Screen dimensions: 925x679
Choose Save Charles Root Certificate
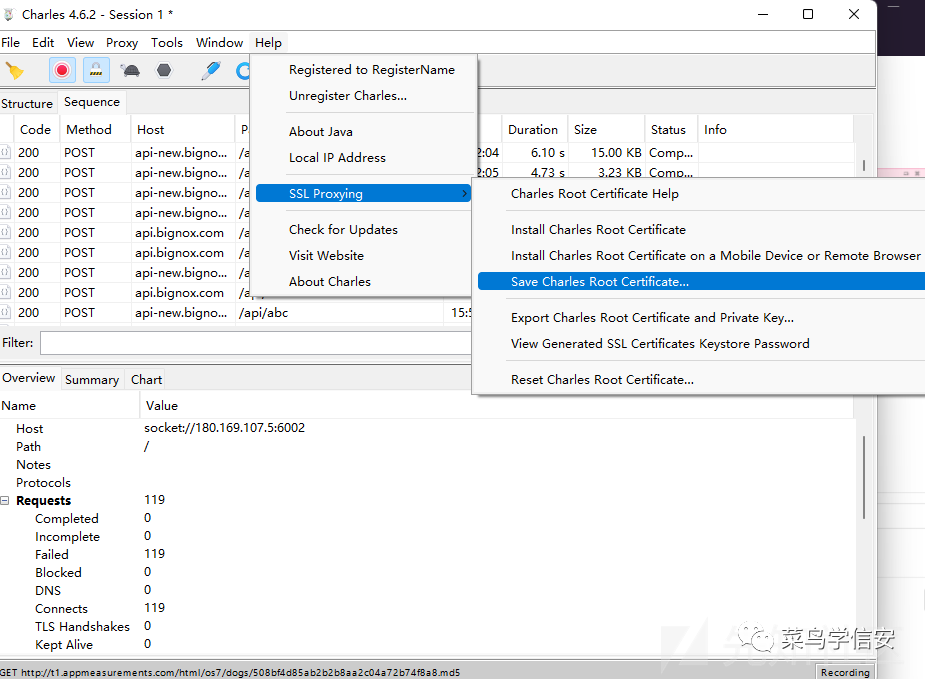coord(599,281)
